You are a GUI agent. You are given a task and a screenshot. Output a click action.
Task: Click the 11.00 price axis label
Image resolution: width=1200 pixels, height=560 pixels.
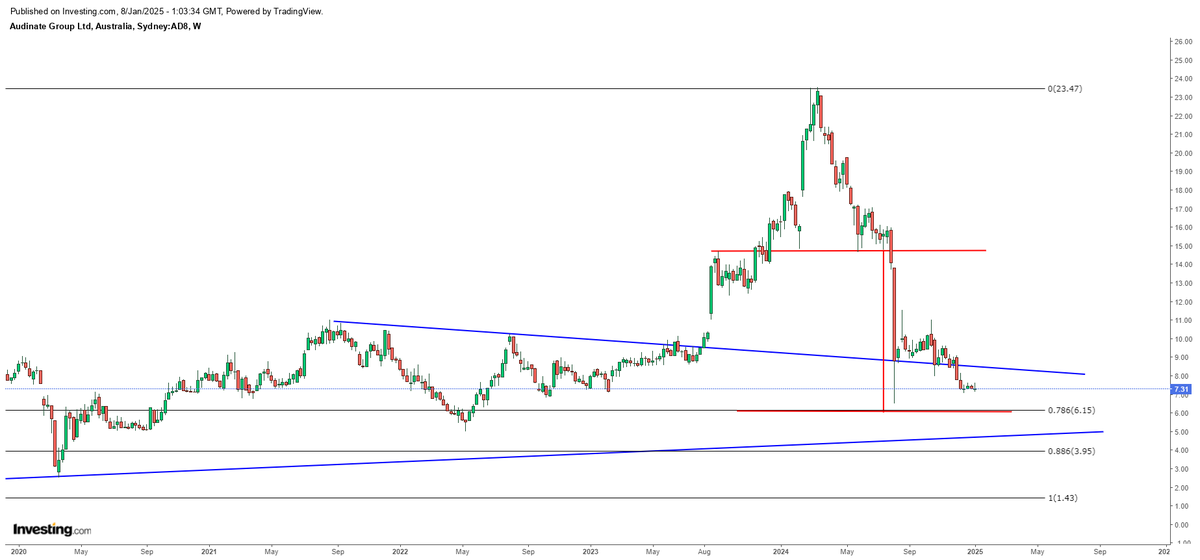pyautogui.click(x=1182, y=320)
